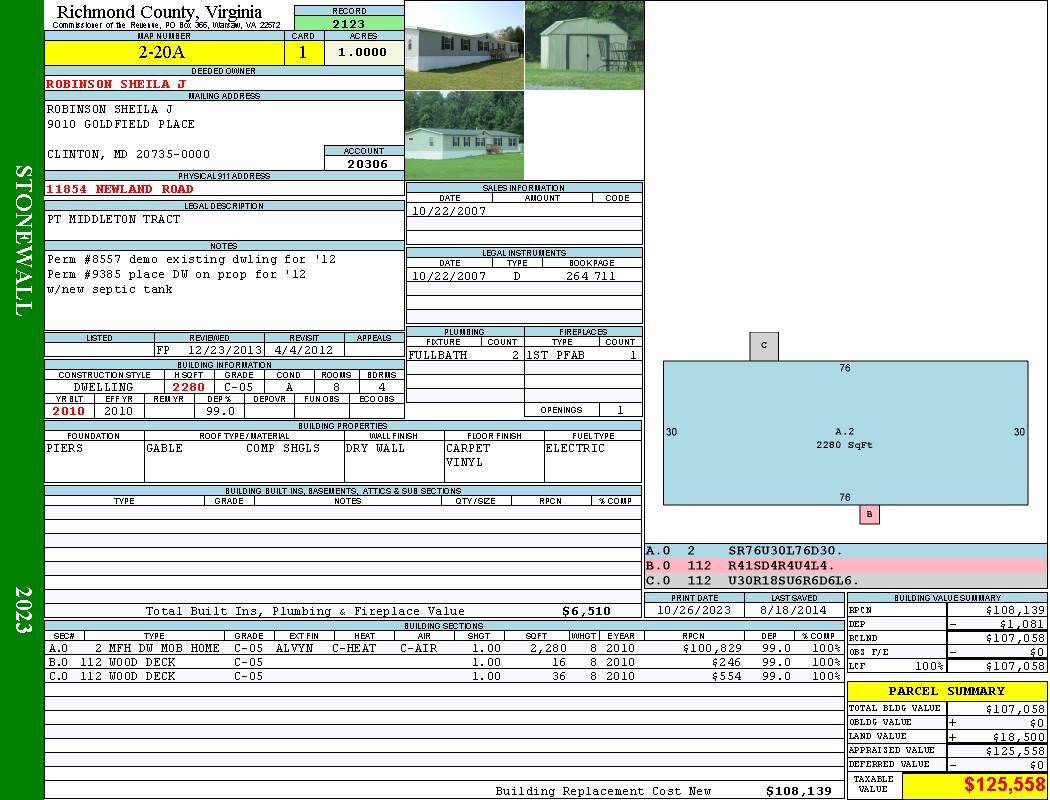Select the gray C section in sketch
The image size is (1050, 800).
coord(764,346)
